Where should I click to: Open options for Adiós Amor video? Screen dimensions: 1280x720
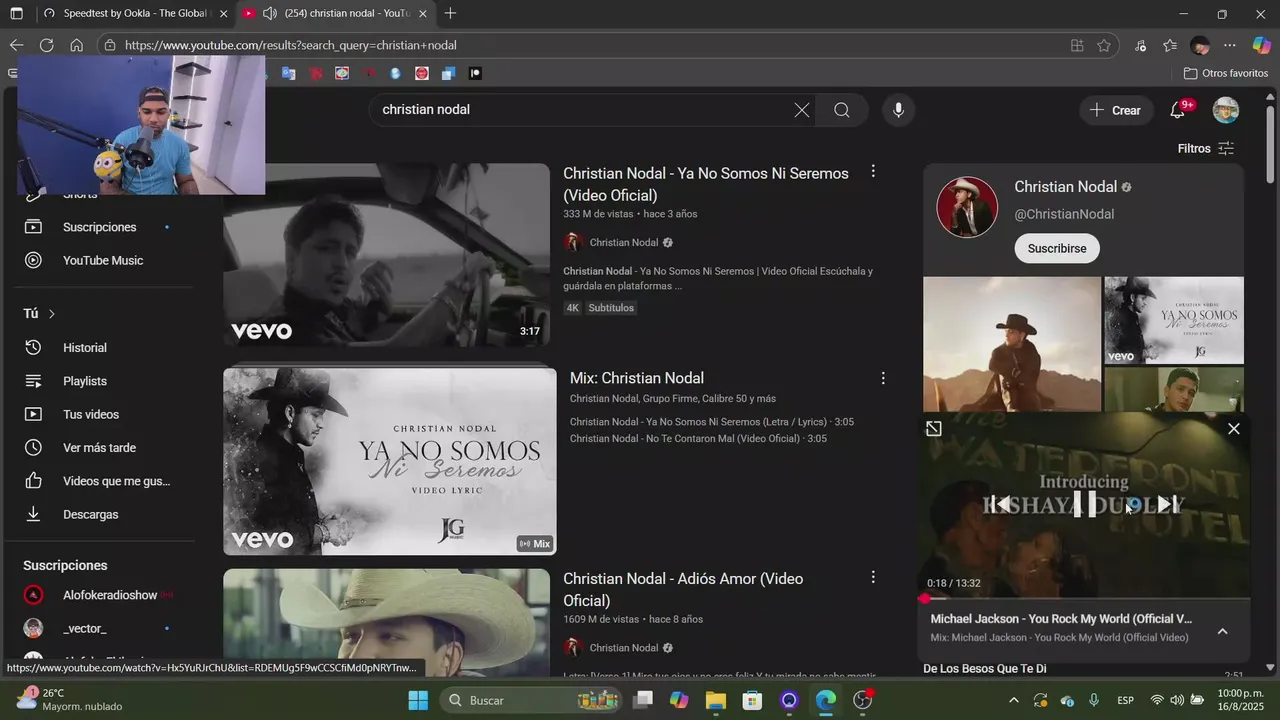873,577
